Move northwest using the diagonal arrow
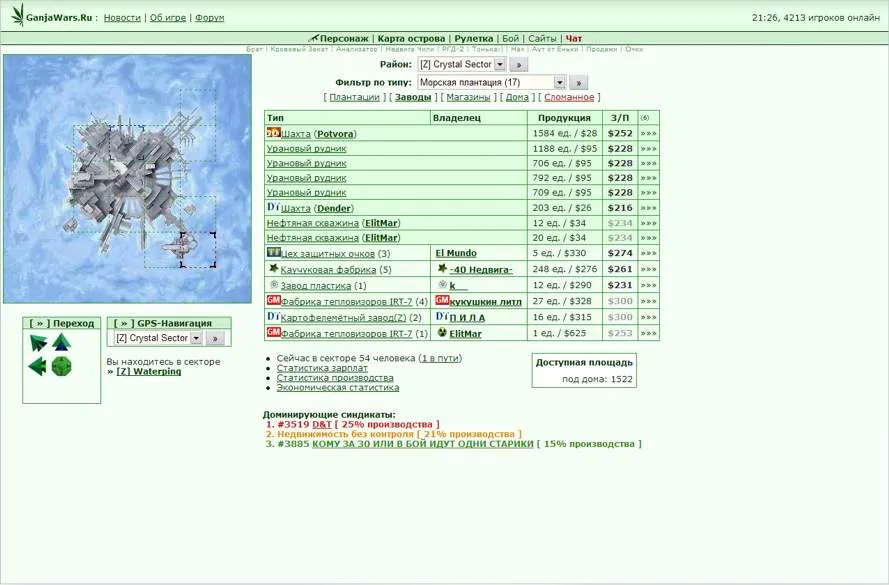 pyautogui.click(x=38, y=344)
